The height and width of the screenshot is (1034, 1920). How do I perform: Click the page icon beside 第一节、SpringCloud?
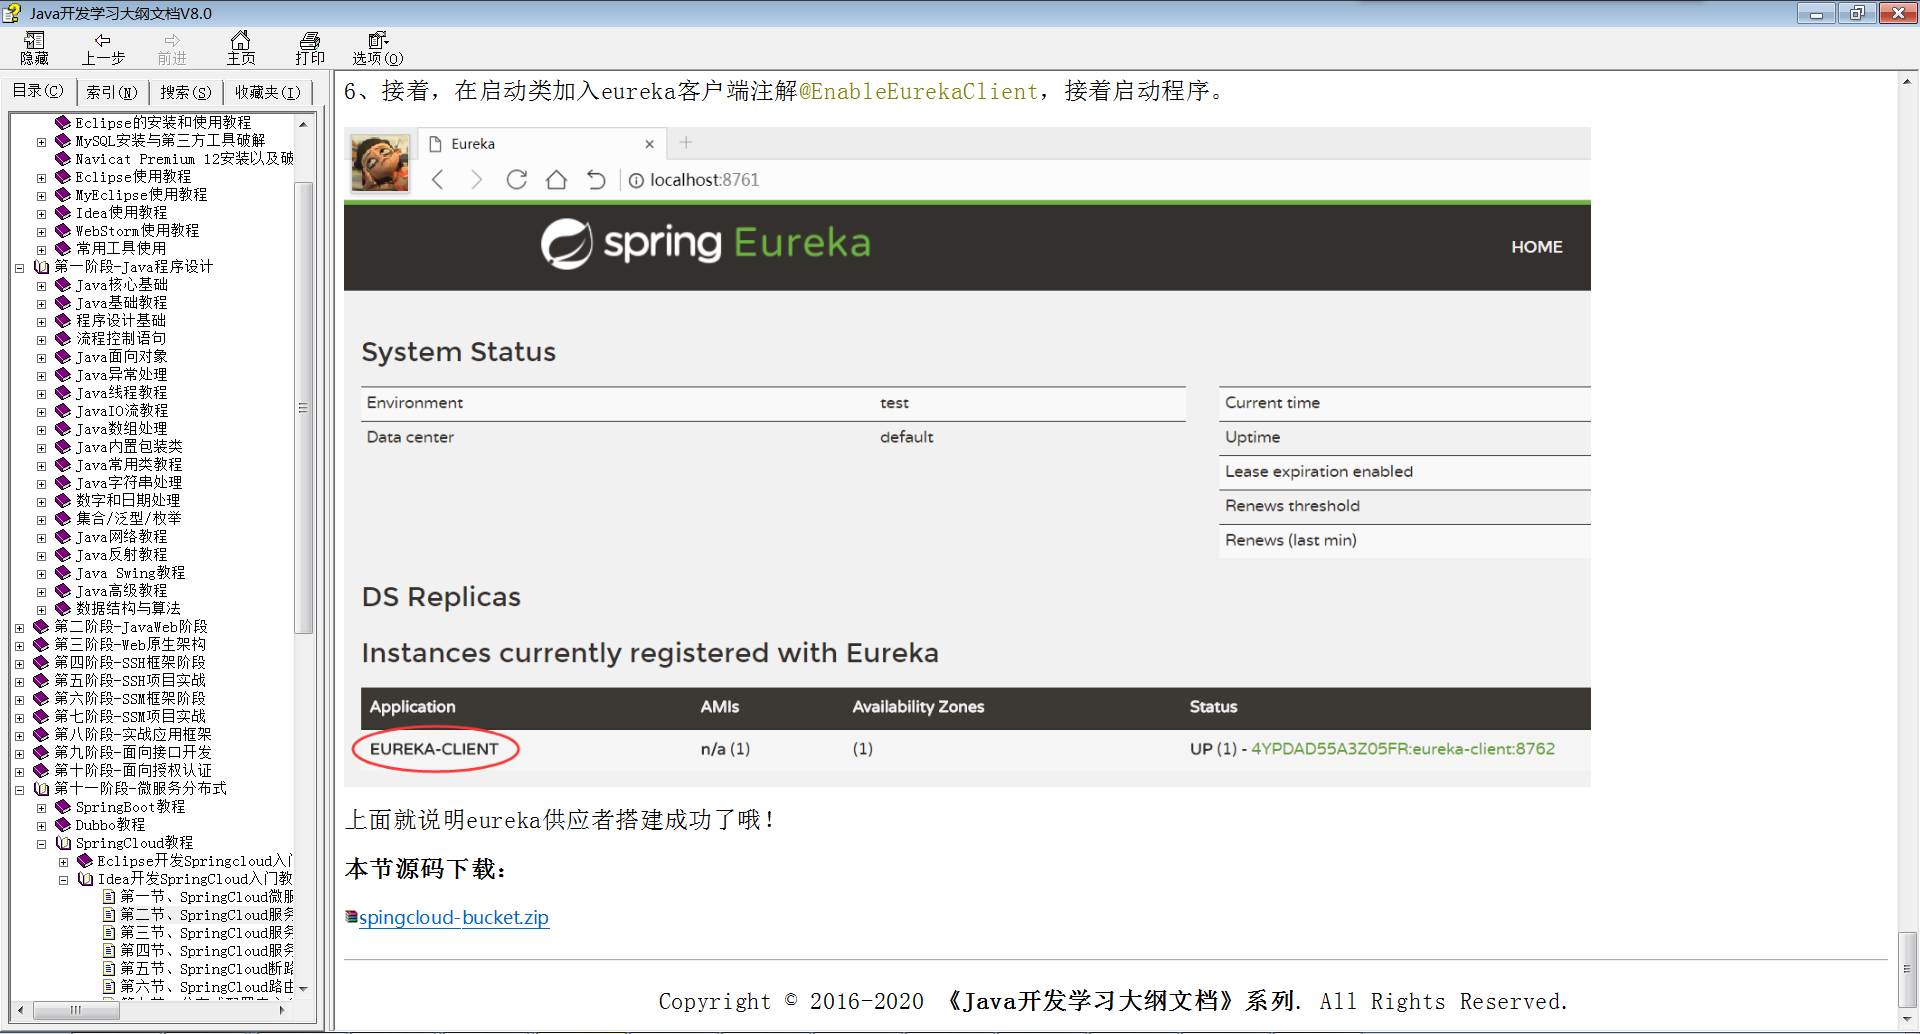[109, 897]
